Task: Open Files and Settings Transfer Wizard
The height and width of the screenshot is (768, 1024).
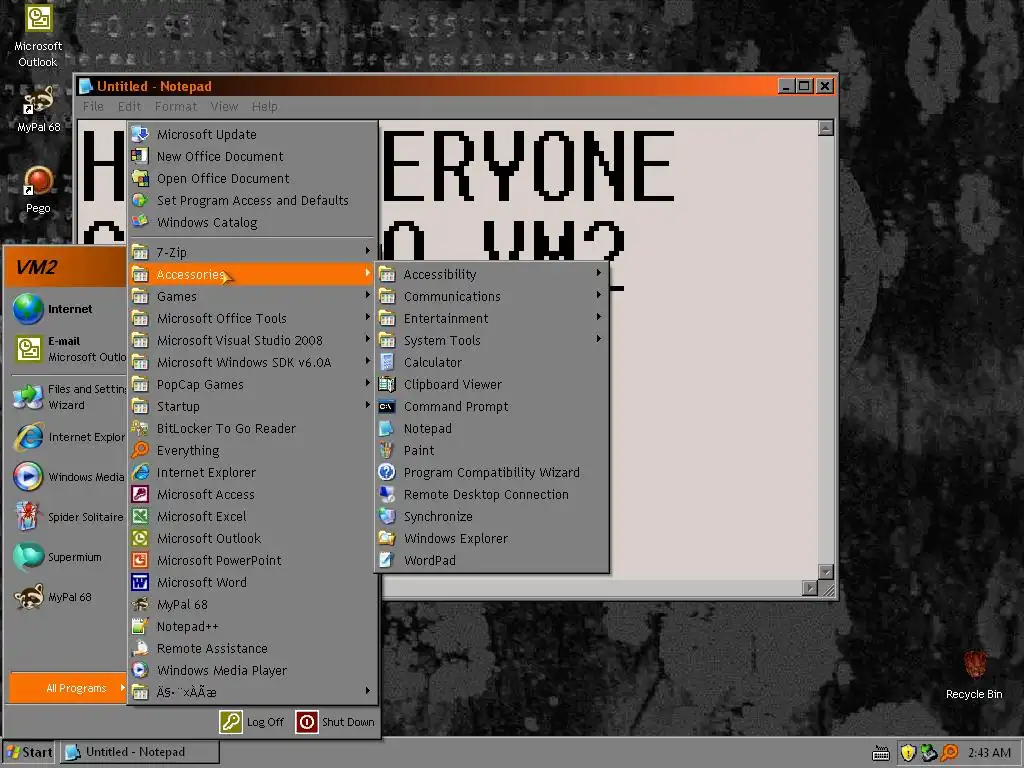Action: [68, 396]
